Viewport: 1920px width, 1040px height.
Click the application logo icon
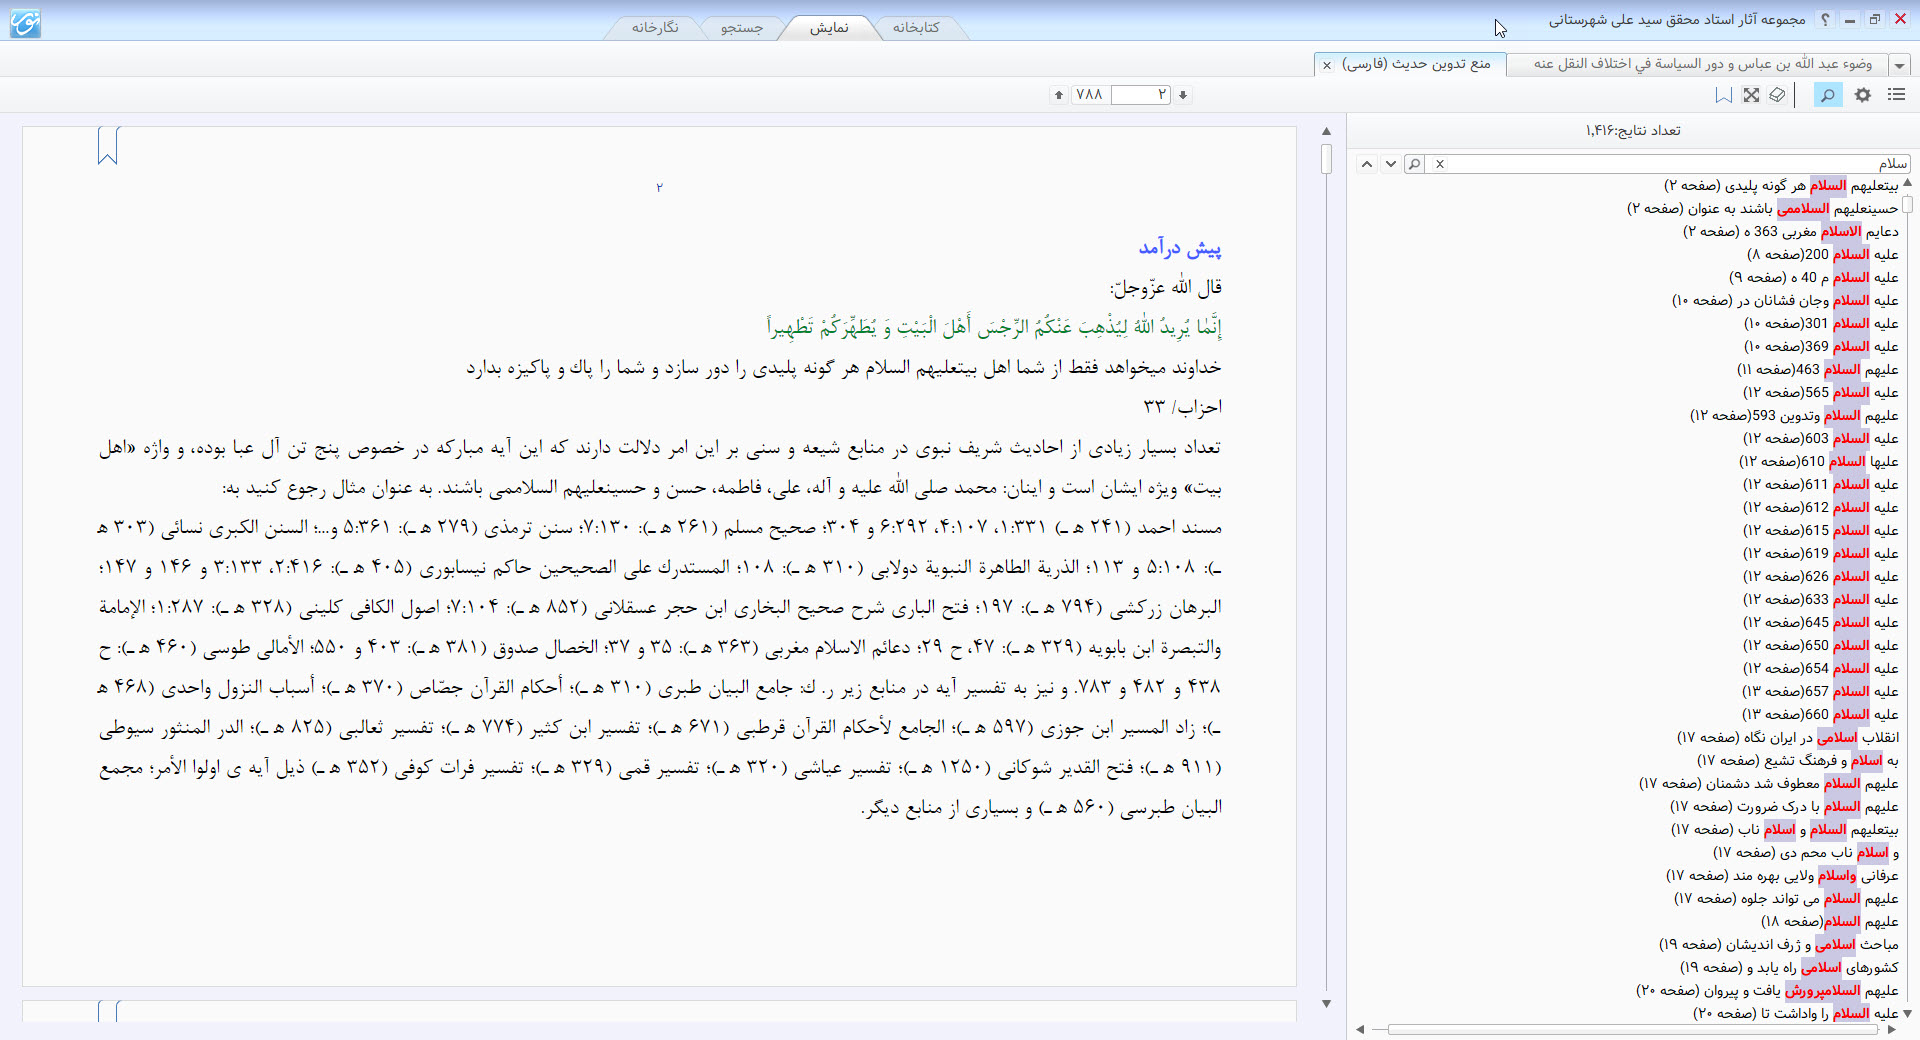pyautogui.click(x=25, y=22)
